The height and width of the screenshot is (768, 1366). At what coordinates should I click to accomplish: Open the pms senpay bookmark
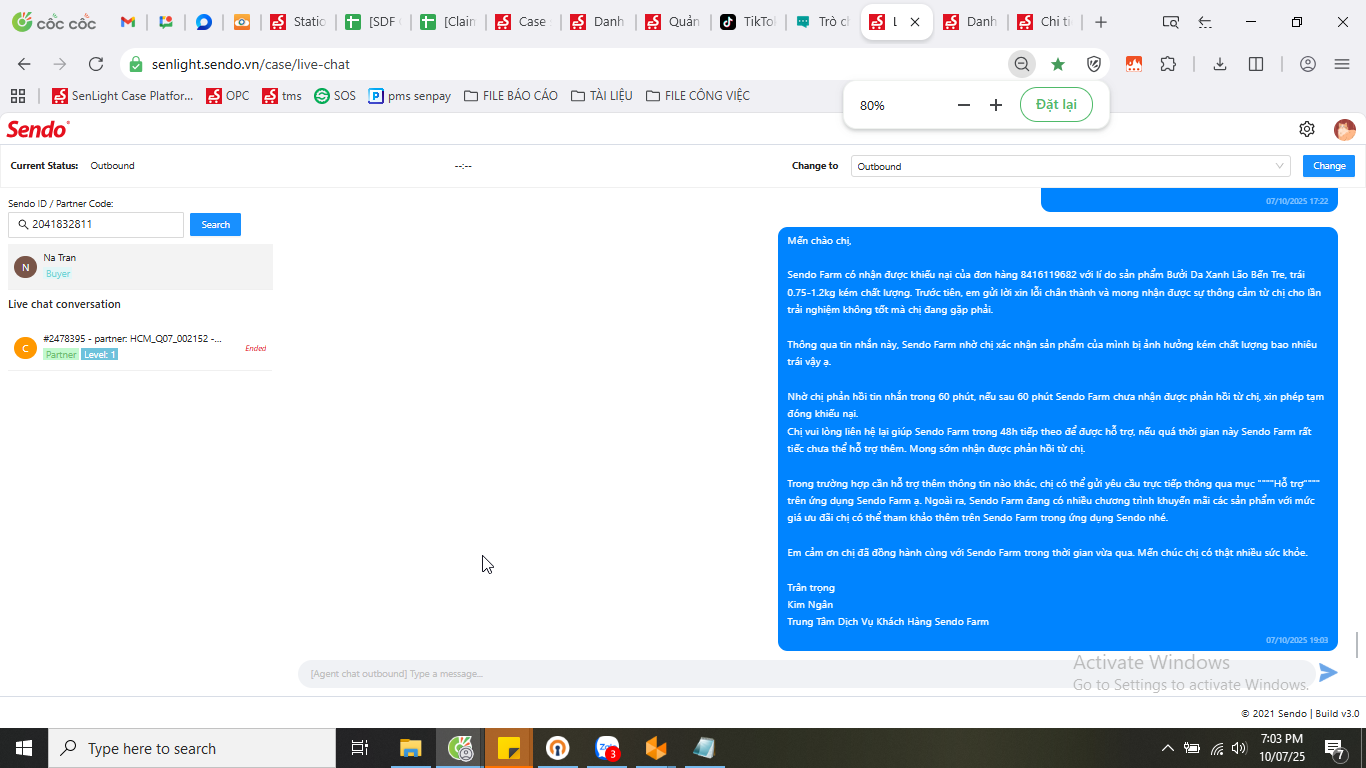coord(410,96)
